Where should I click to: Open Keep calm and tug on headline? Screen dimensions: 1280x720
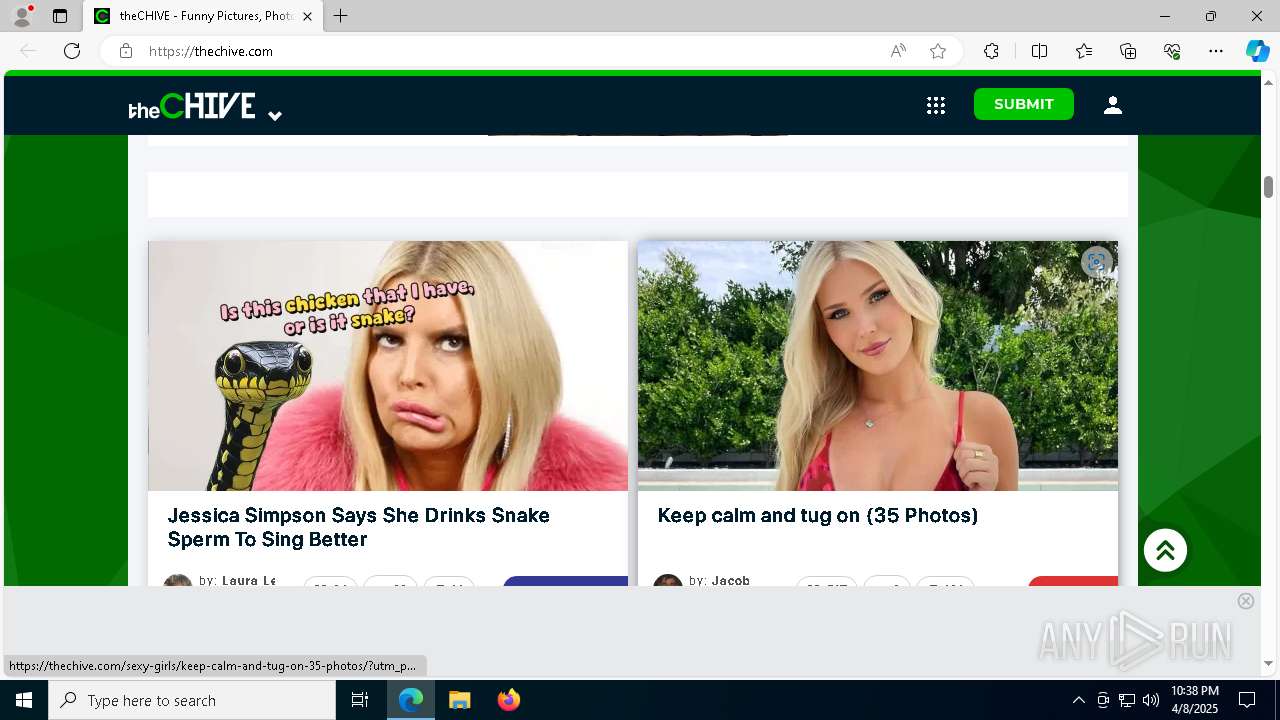[818, 515]
